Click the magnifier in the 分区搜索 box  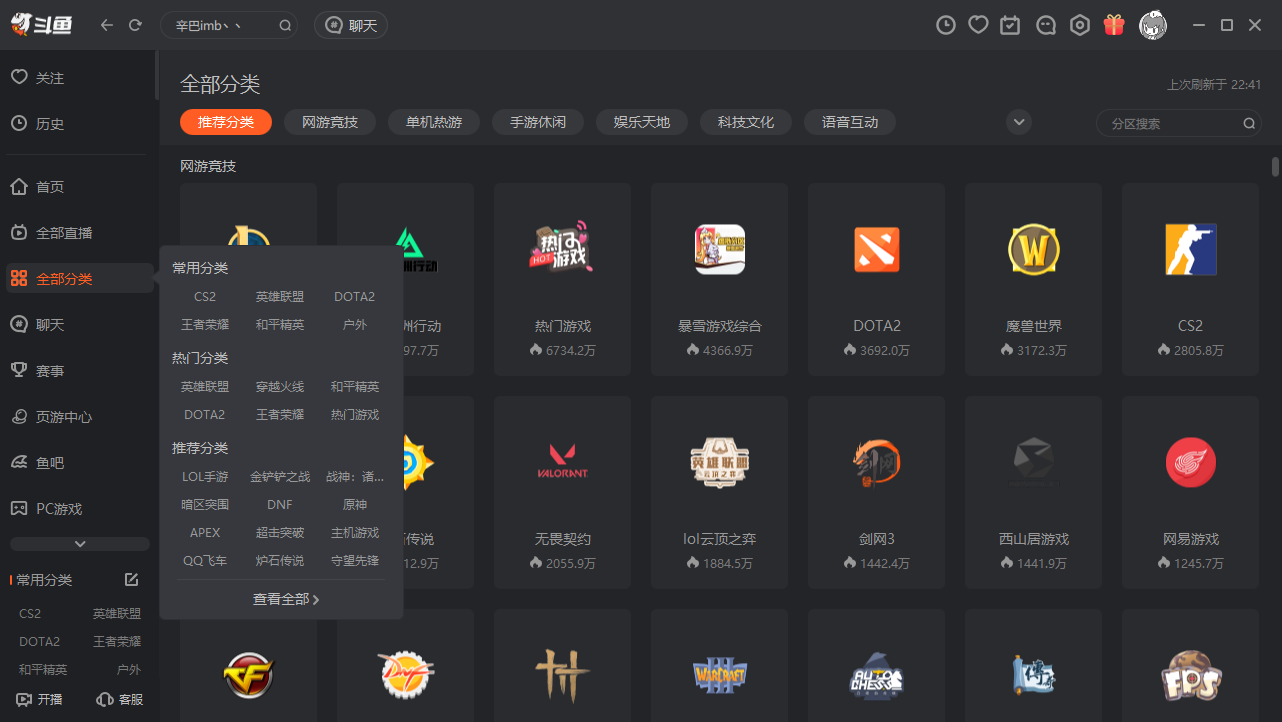(x=1249, y=124)
